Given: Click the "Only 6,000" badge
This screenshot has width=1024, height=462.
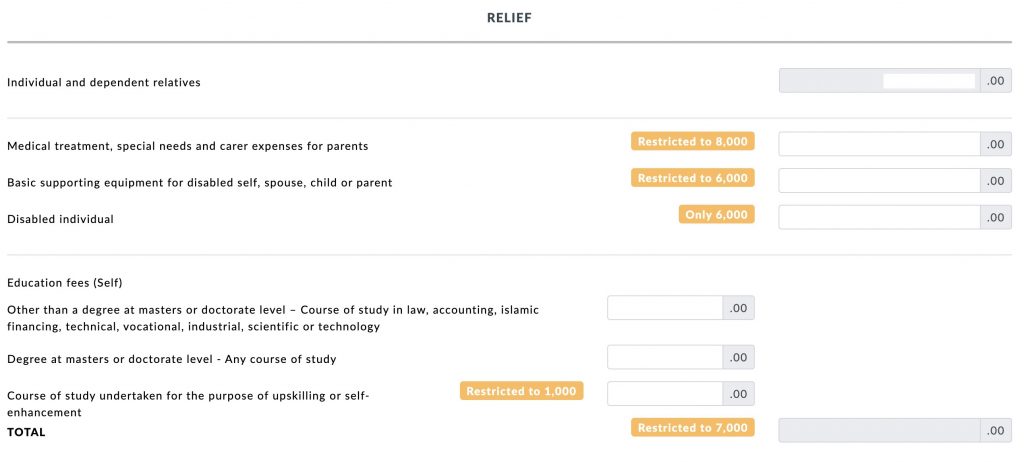Looking at the screenshot, I should [716, 215].
